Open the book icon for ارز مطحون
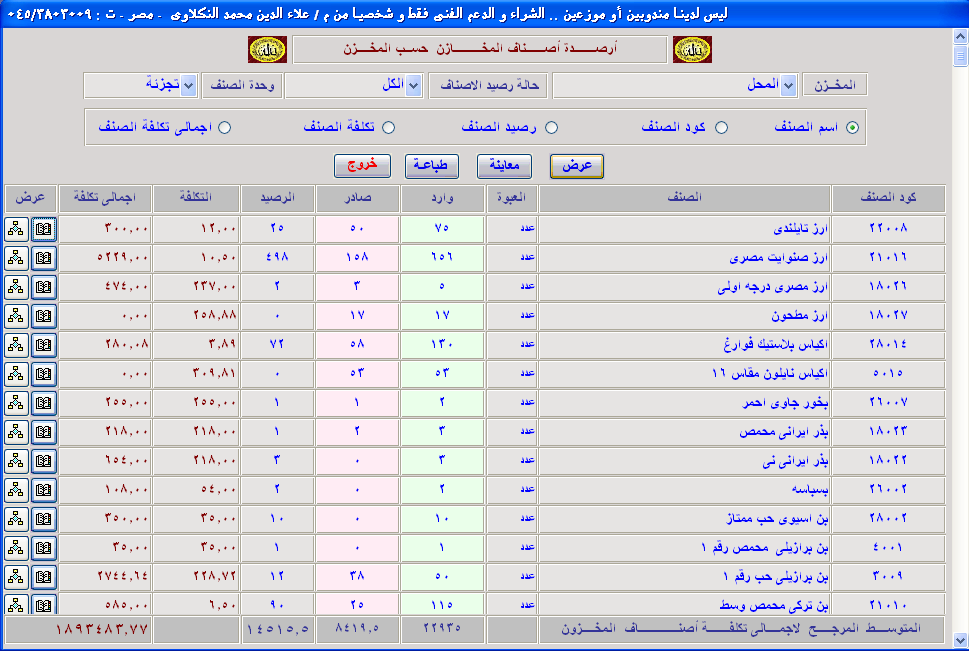Viewport: 969px width, 651px height. pos(43,315)
